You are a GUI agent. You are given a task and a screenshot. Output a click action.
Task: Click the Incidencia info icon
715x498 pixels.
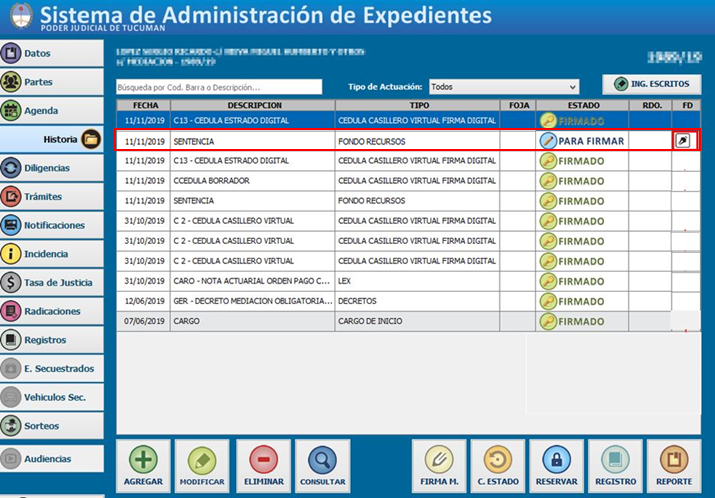tap(11, 254)
